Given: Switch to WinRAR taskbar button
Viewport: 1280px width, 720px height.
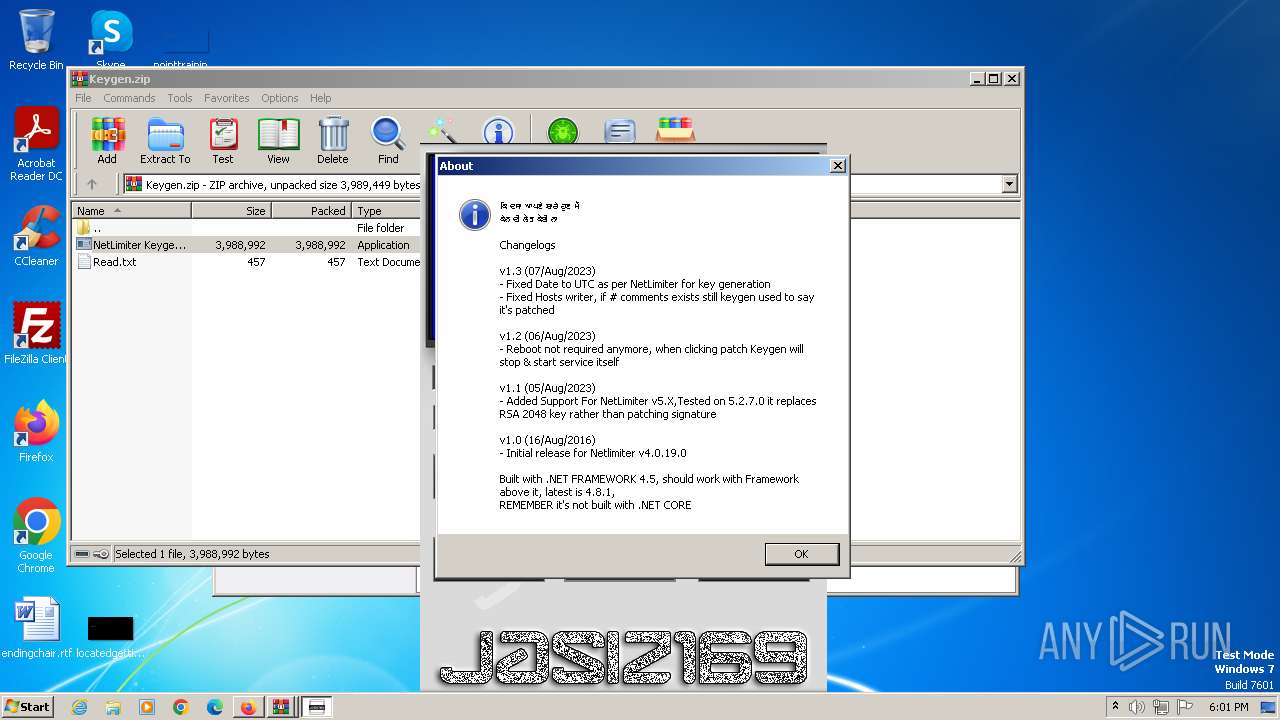Looking at the screenshot, I should click(x=282, y=707).
